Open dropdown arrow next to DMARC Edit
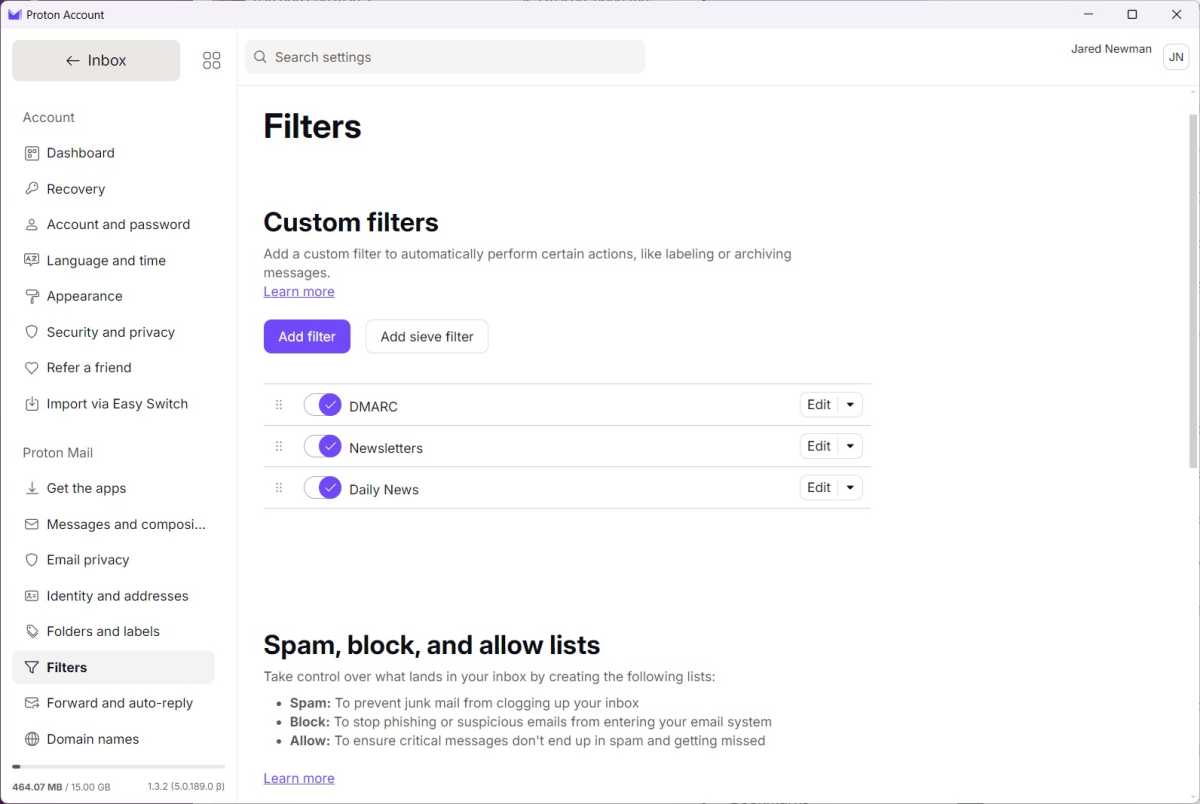 (x=850, y=405)
